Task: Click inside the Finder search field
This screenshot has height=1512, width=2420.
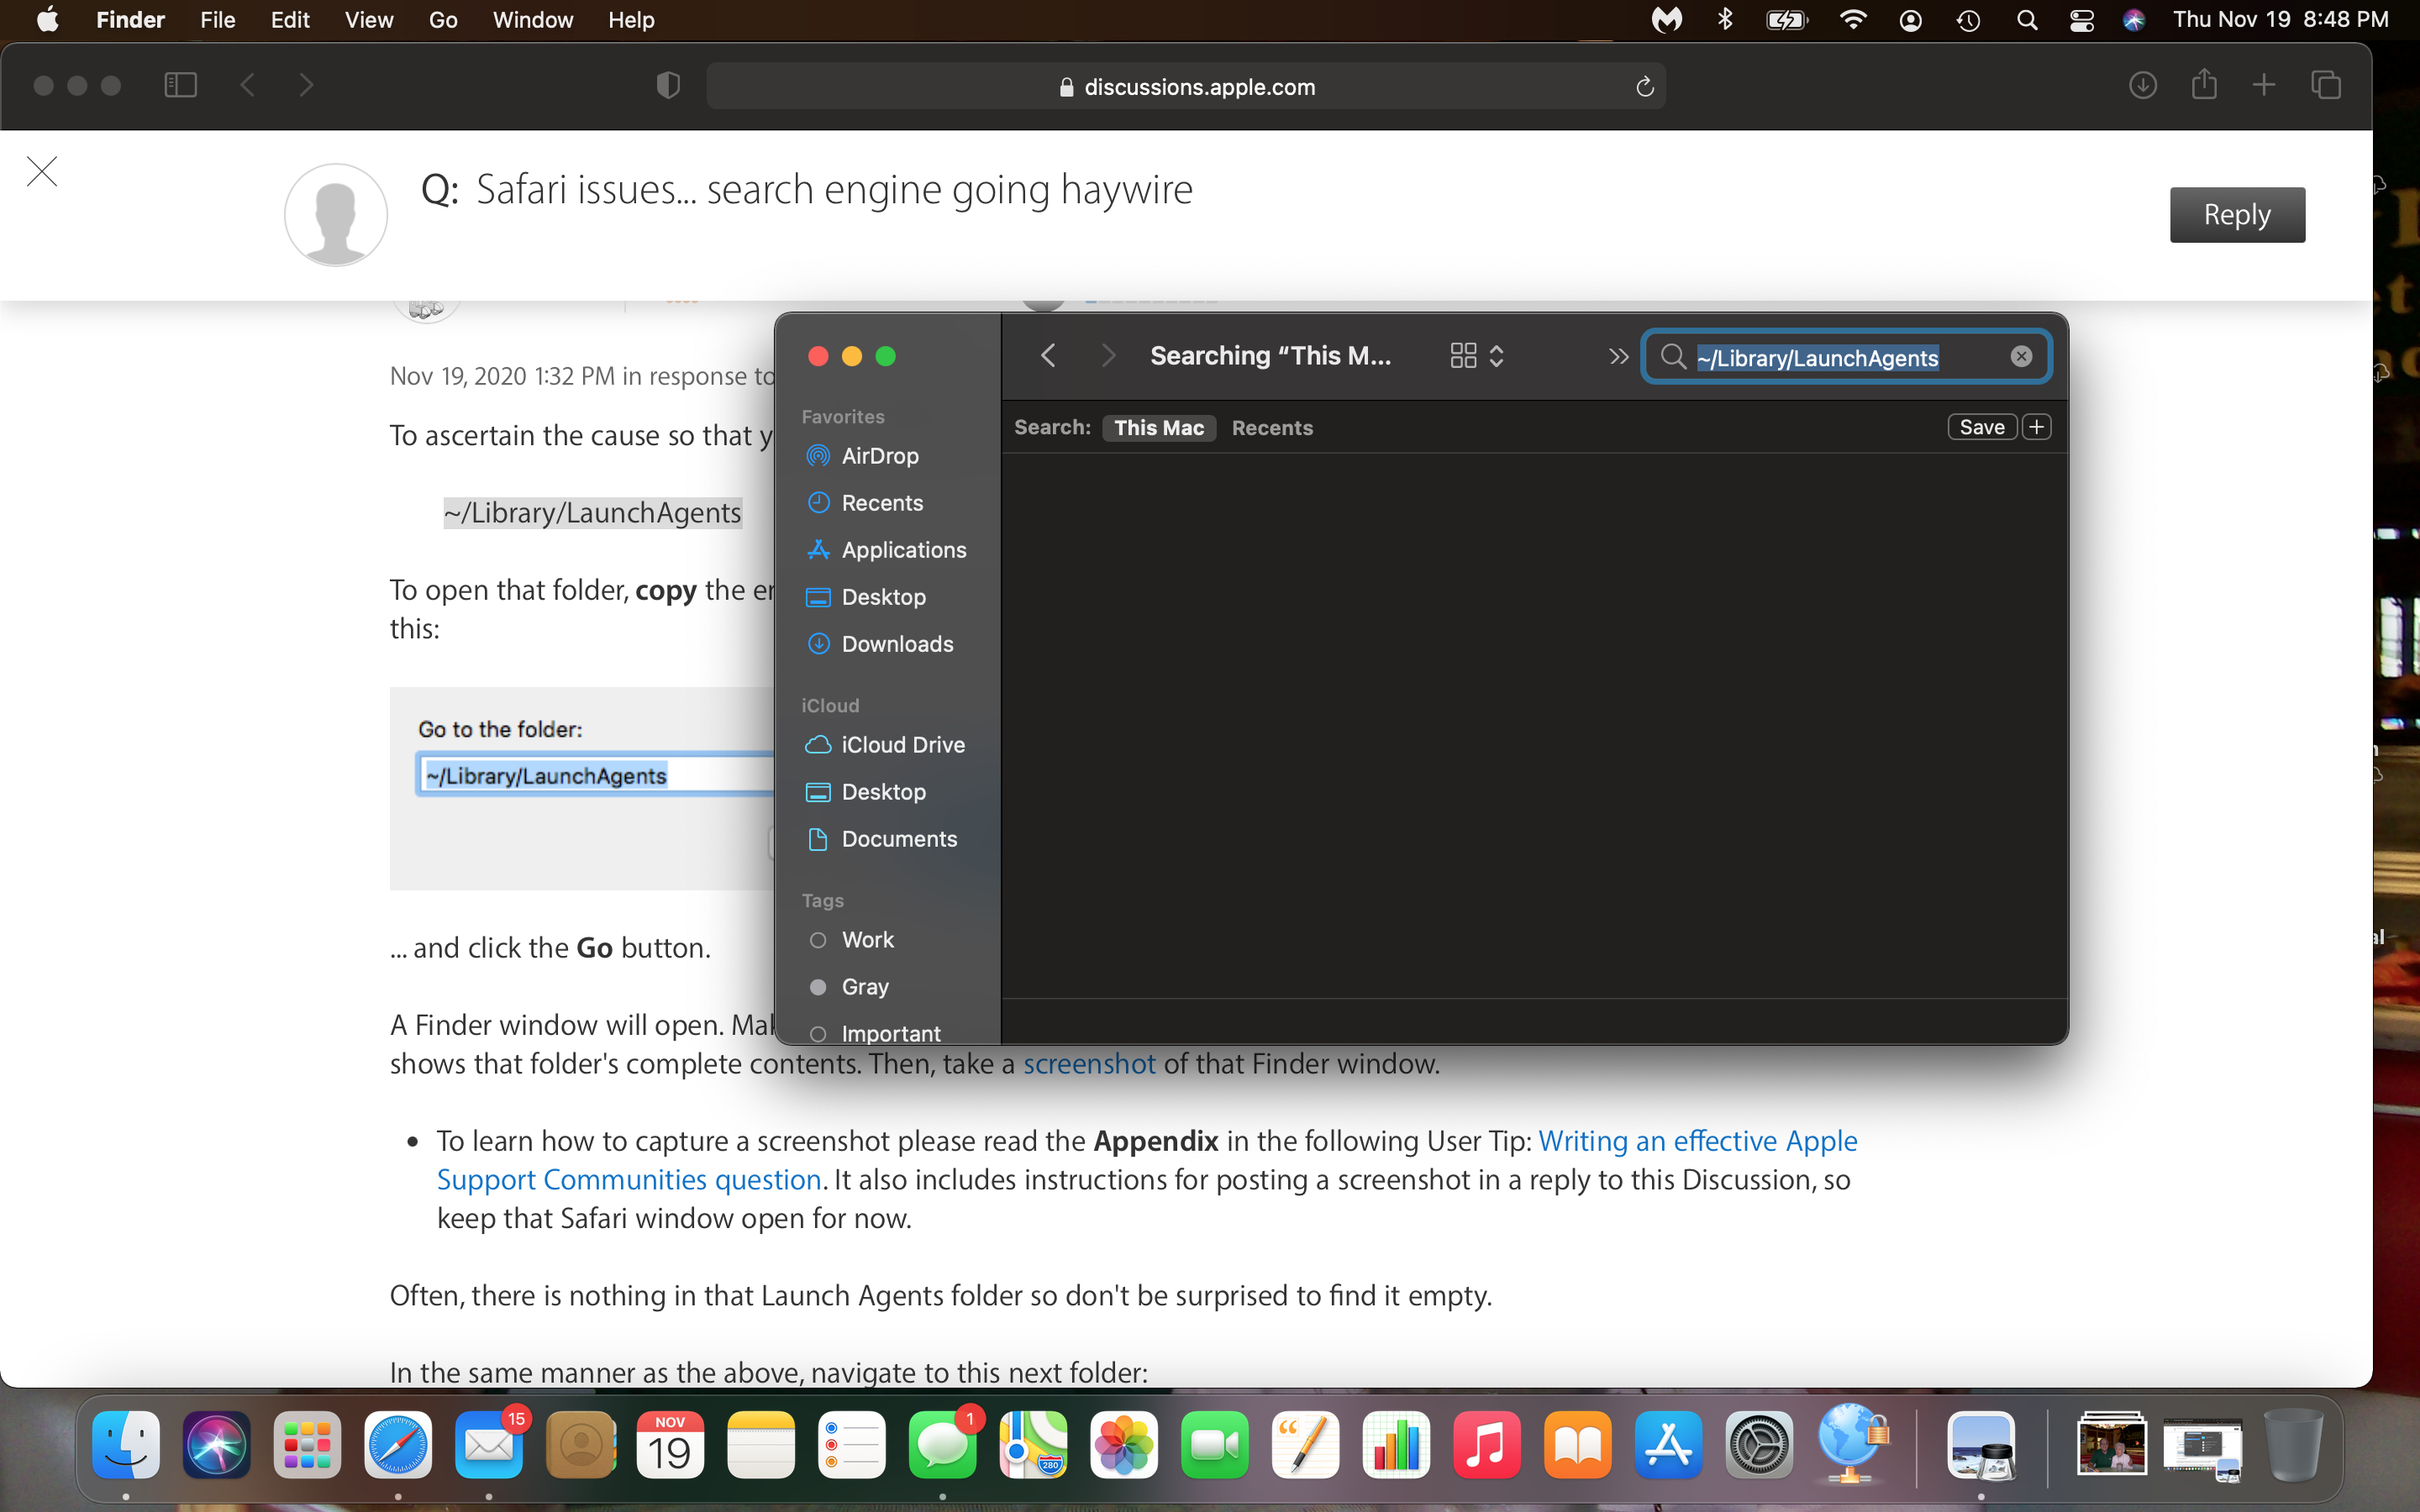Action: pos(1846,357)
